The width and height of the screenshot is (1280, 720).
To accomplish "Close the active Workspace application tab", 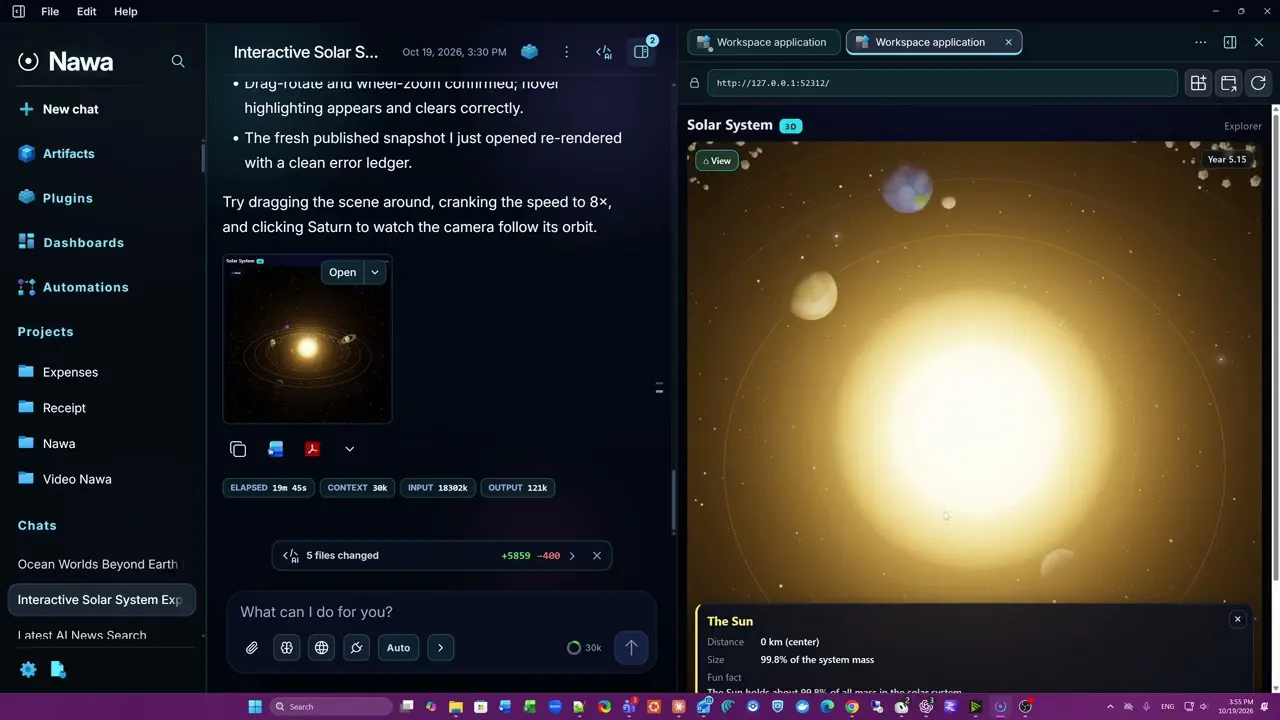I will (x=1008, y=42).
